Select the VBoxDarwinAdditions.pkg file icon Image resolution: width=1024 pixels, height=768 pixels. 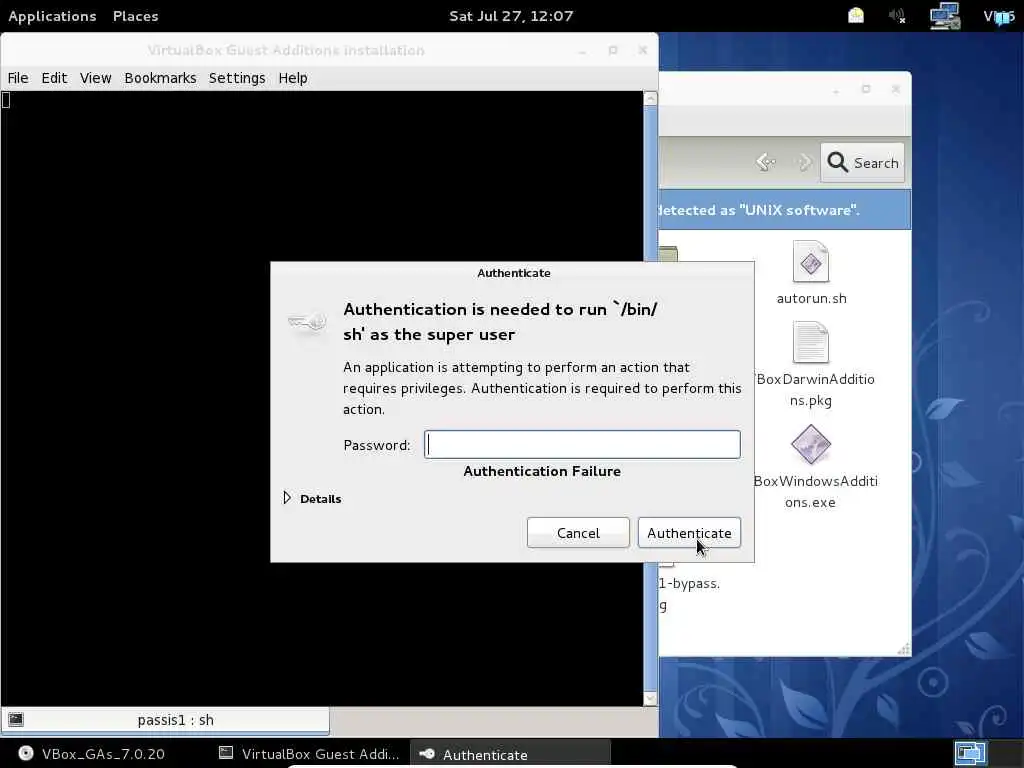pyautogui.click(x=810, y=342)
